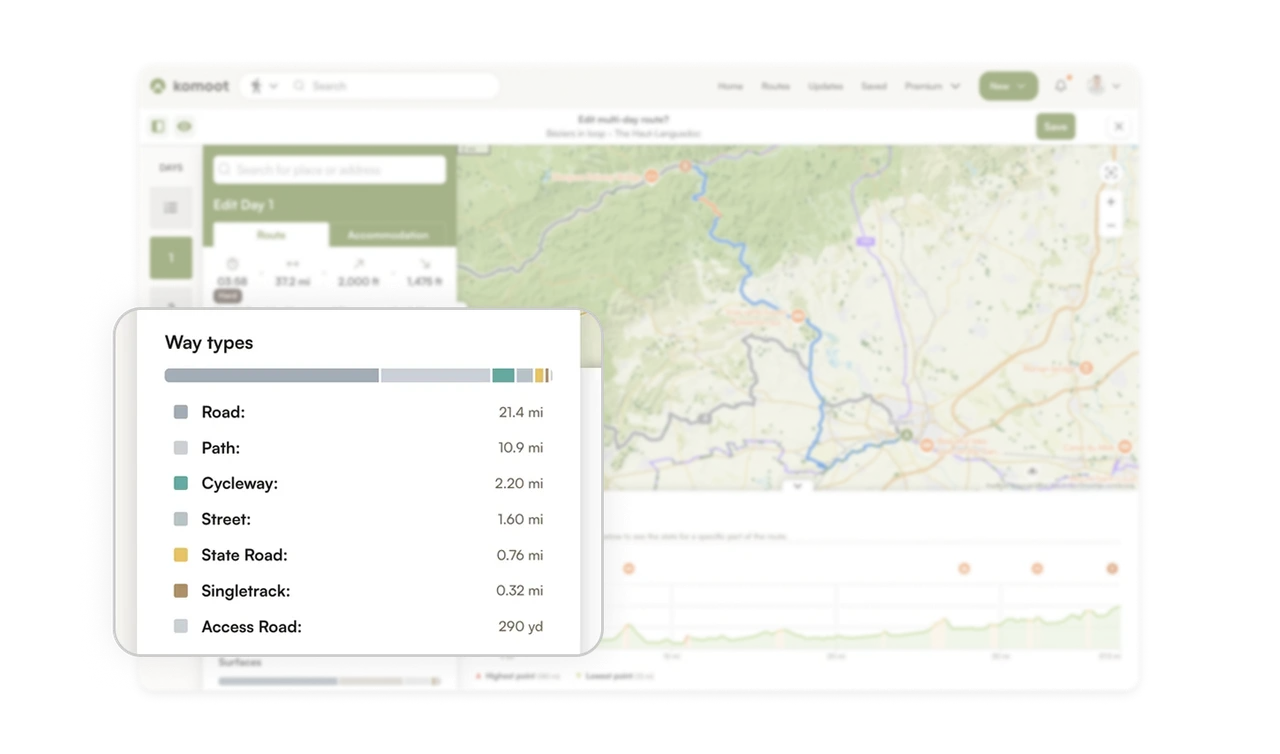Screen dimensions: 1280x754
Task: Click the Road color swatch
Action: (181, 412)
